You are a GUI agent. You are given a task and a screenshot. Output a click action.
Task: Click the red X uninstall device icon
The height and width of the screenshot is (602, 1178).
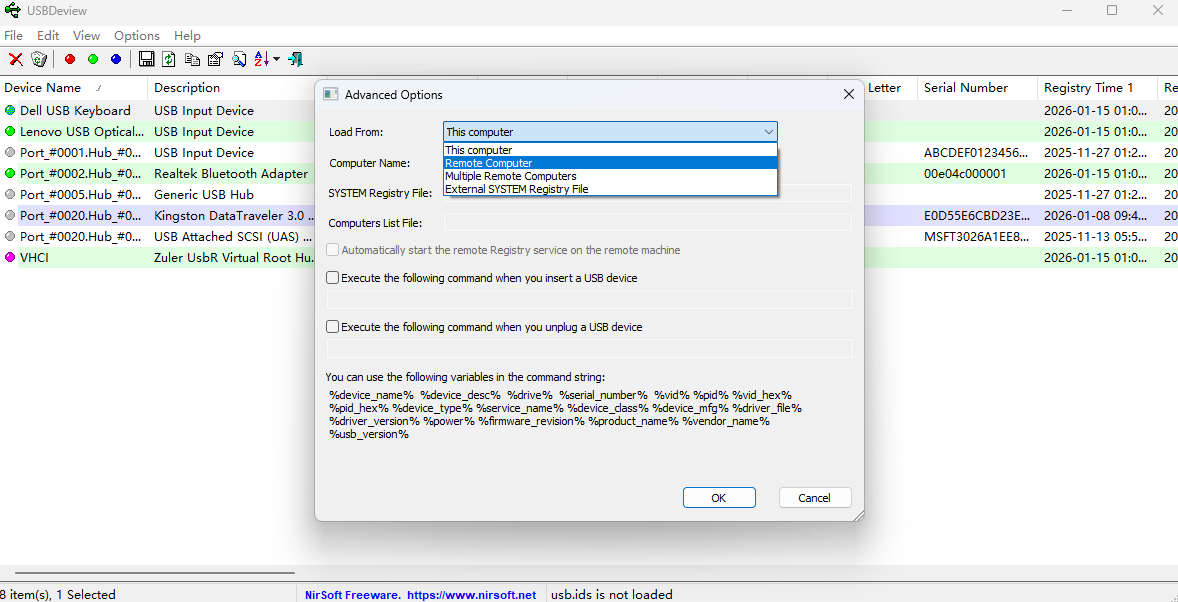(x=16, y=59)
